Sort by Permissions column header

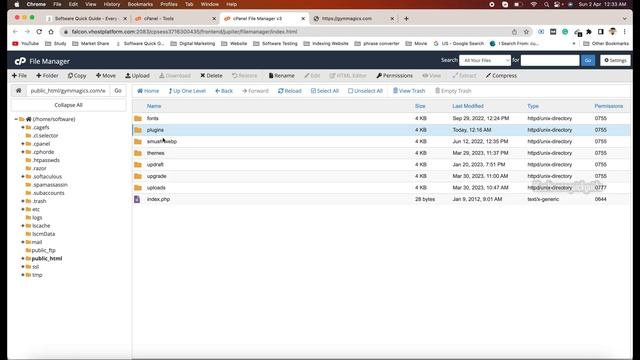609,106
